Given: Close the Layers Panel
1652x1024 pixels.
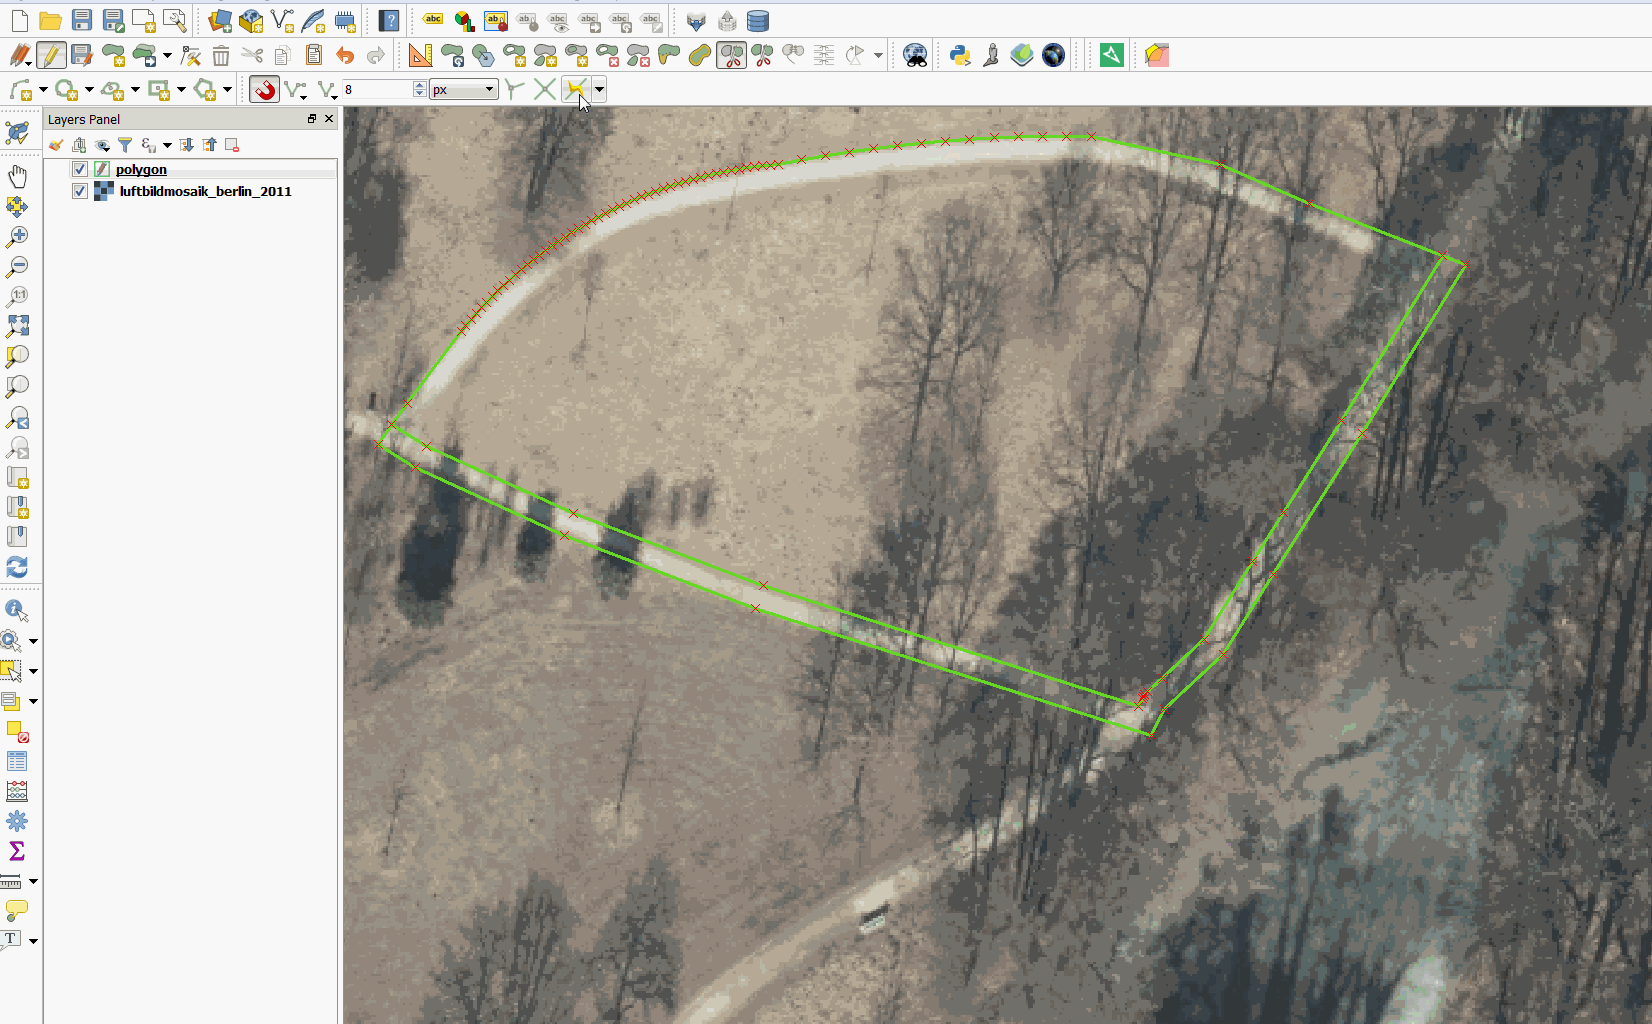Looking at the screenshot, I should [x=329, y=119].
